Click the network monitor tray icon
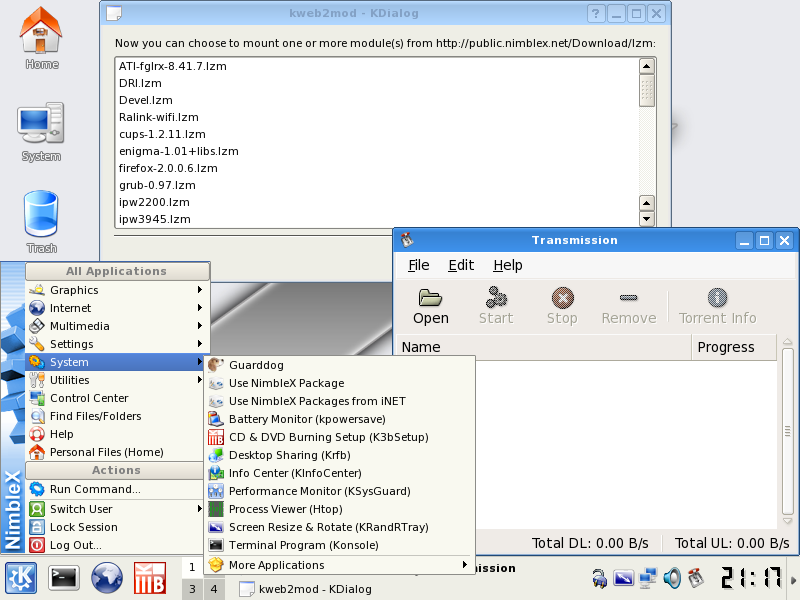The image size is (800, 600). pyautogui.click(x=648, y=578)
